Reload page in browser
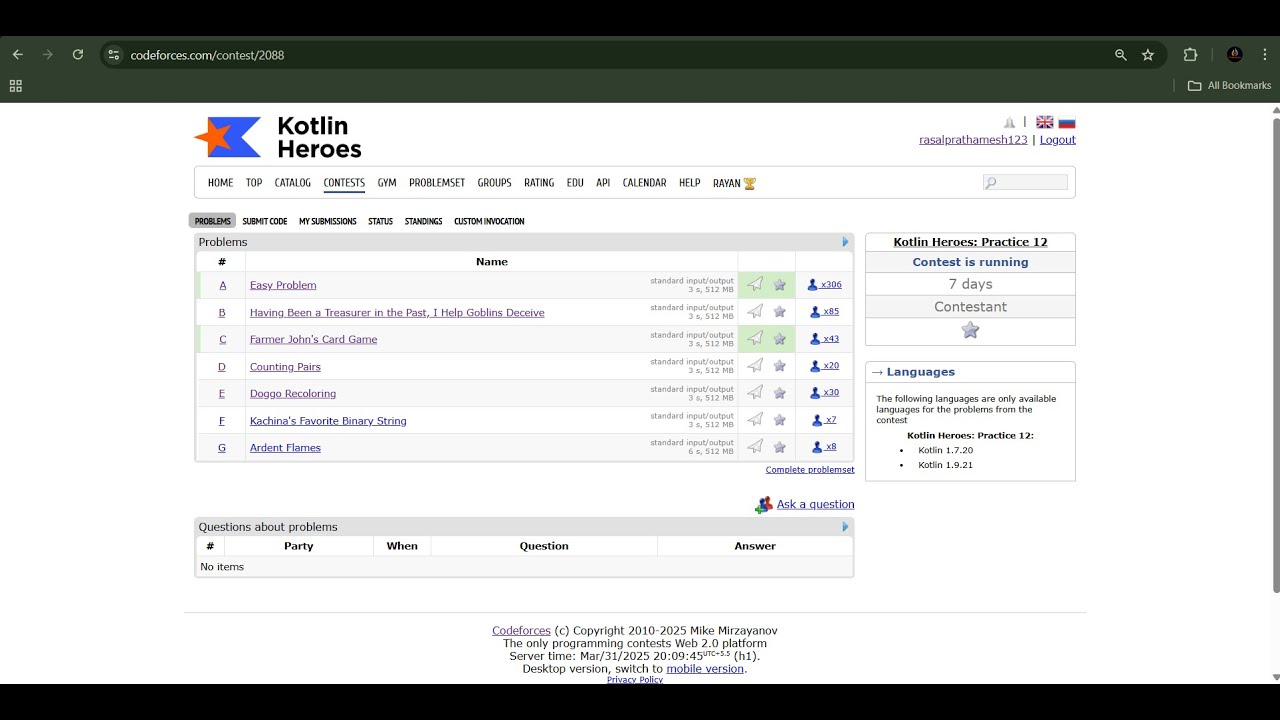 78,55
